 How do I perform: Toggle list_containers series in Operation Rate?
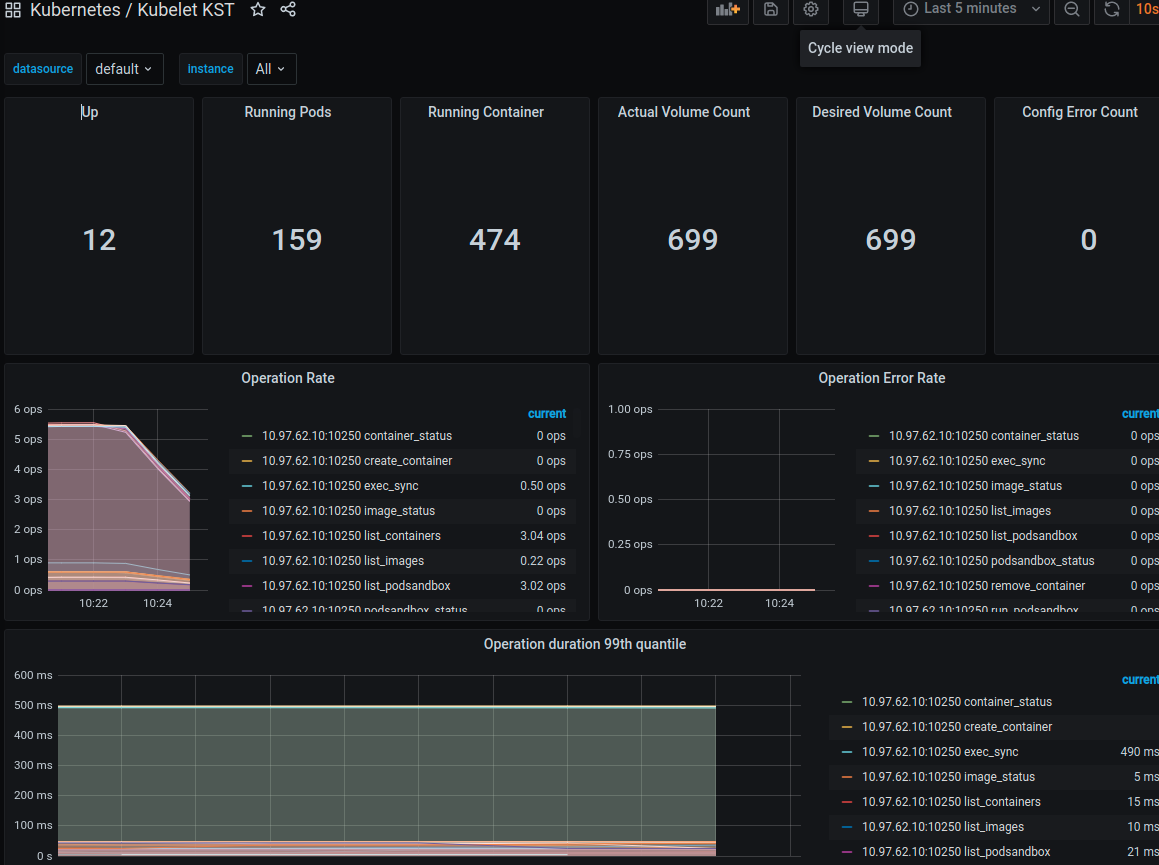[351, 536]
